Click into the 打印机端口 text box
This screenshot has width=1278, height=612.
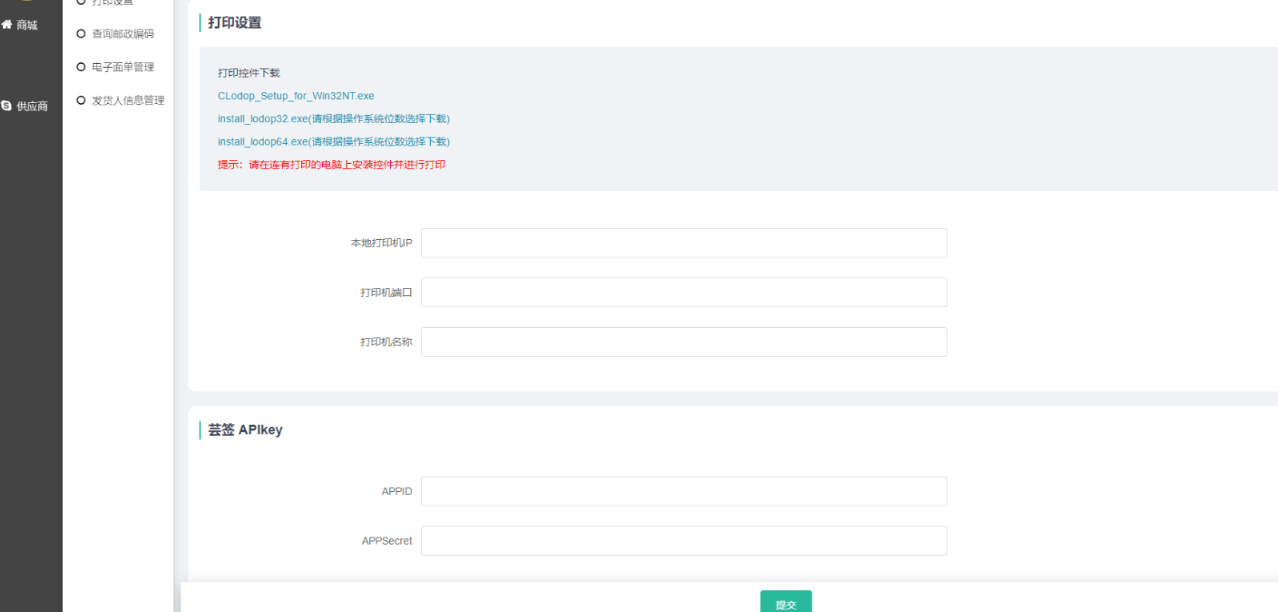pyautogui.click(x=683, y=292)
